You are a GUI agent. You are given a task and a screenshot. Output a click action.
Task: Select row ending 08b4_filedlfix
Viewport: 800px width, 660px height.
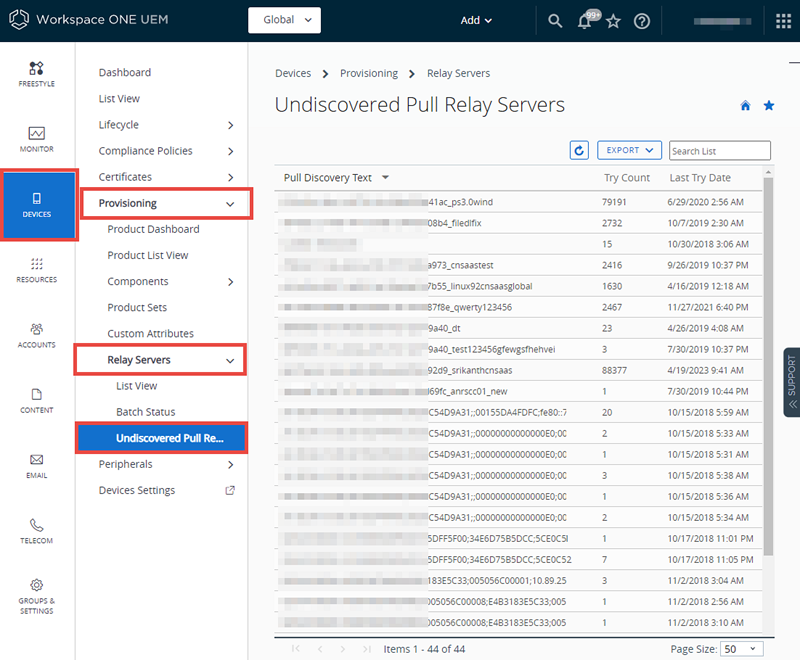tap(518, 223)
